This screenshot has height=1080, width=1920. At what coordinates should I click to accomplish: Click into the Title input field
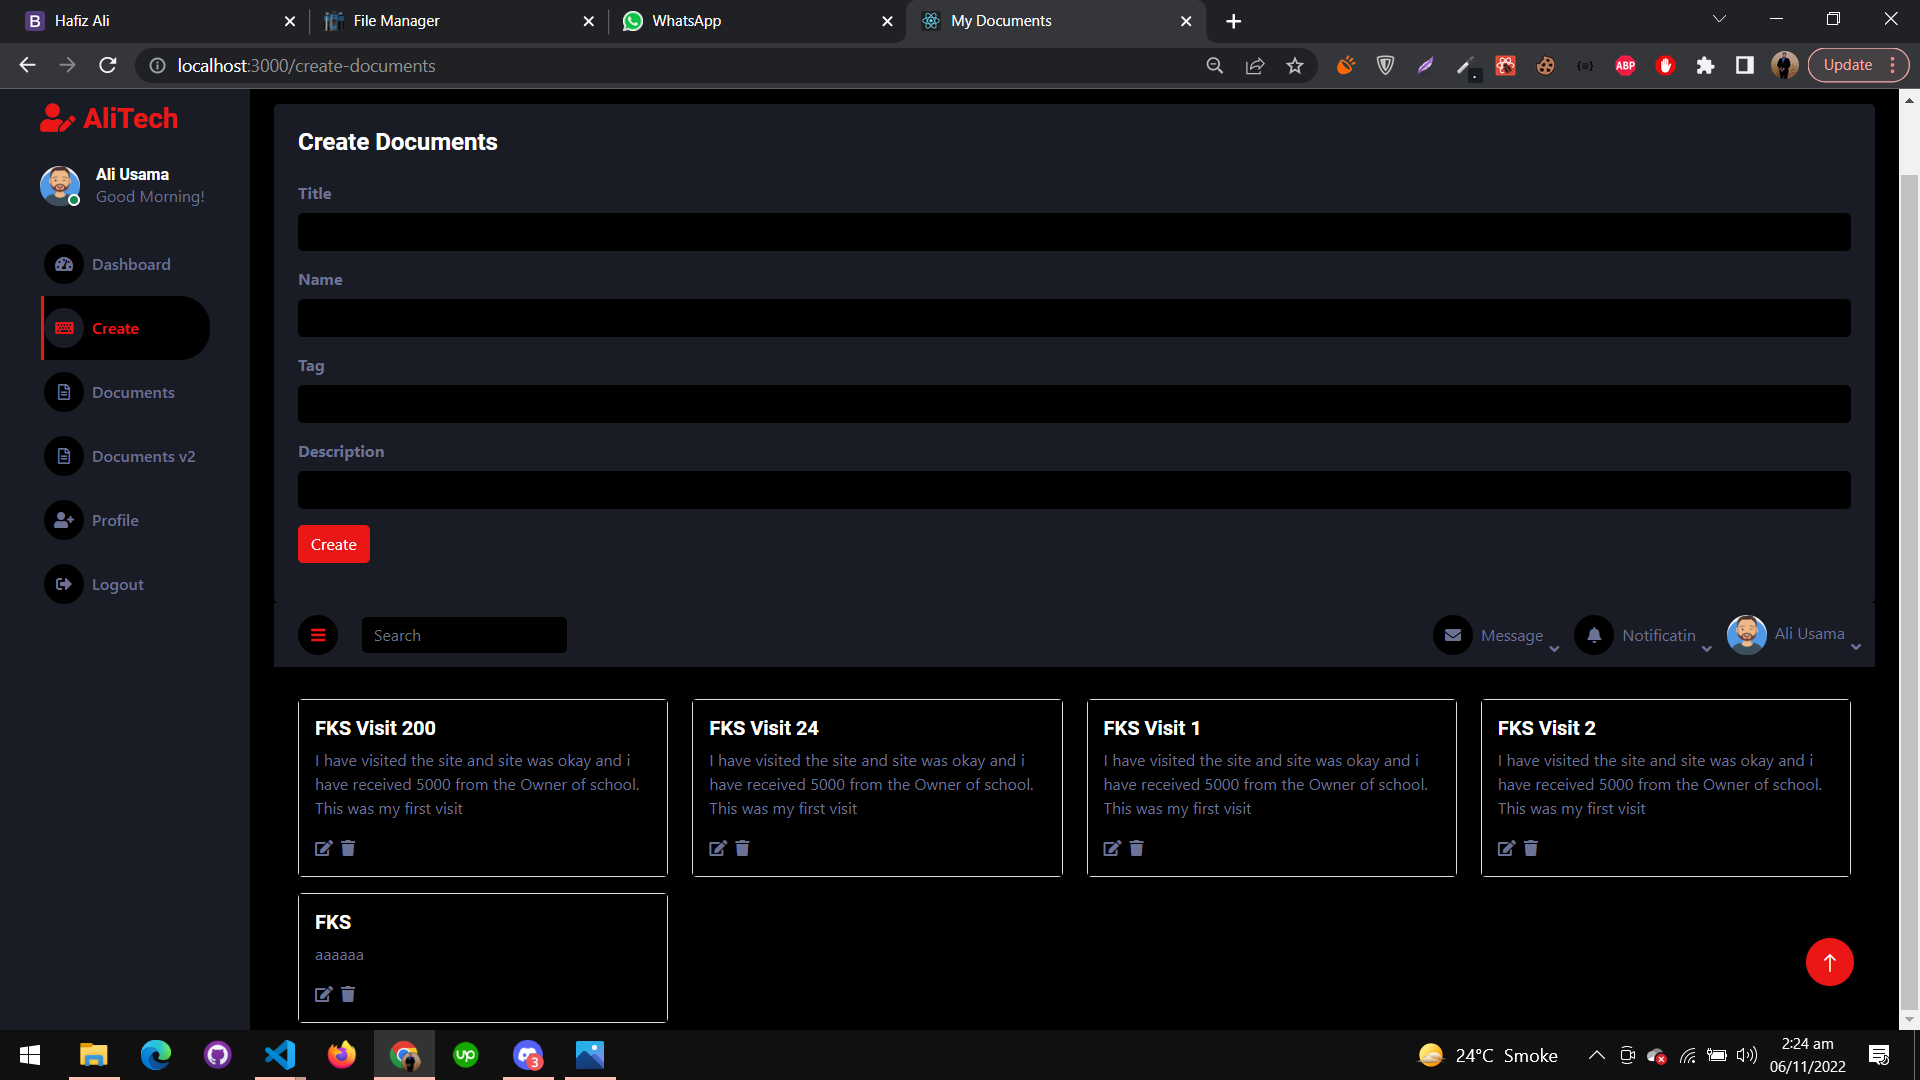[x=1073, y=232]
